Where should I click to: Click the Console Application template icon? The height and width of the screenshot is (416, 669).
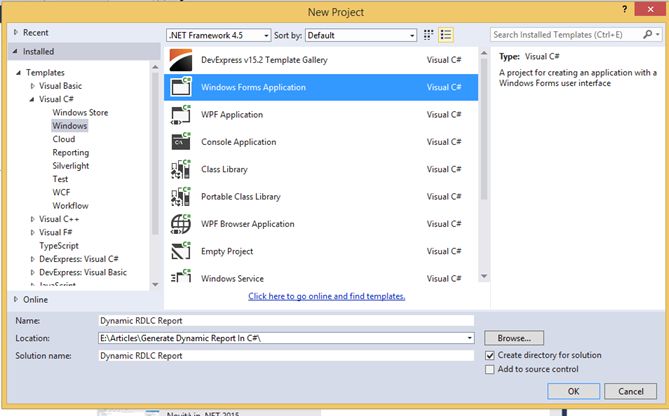click(x=181, y=141)
